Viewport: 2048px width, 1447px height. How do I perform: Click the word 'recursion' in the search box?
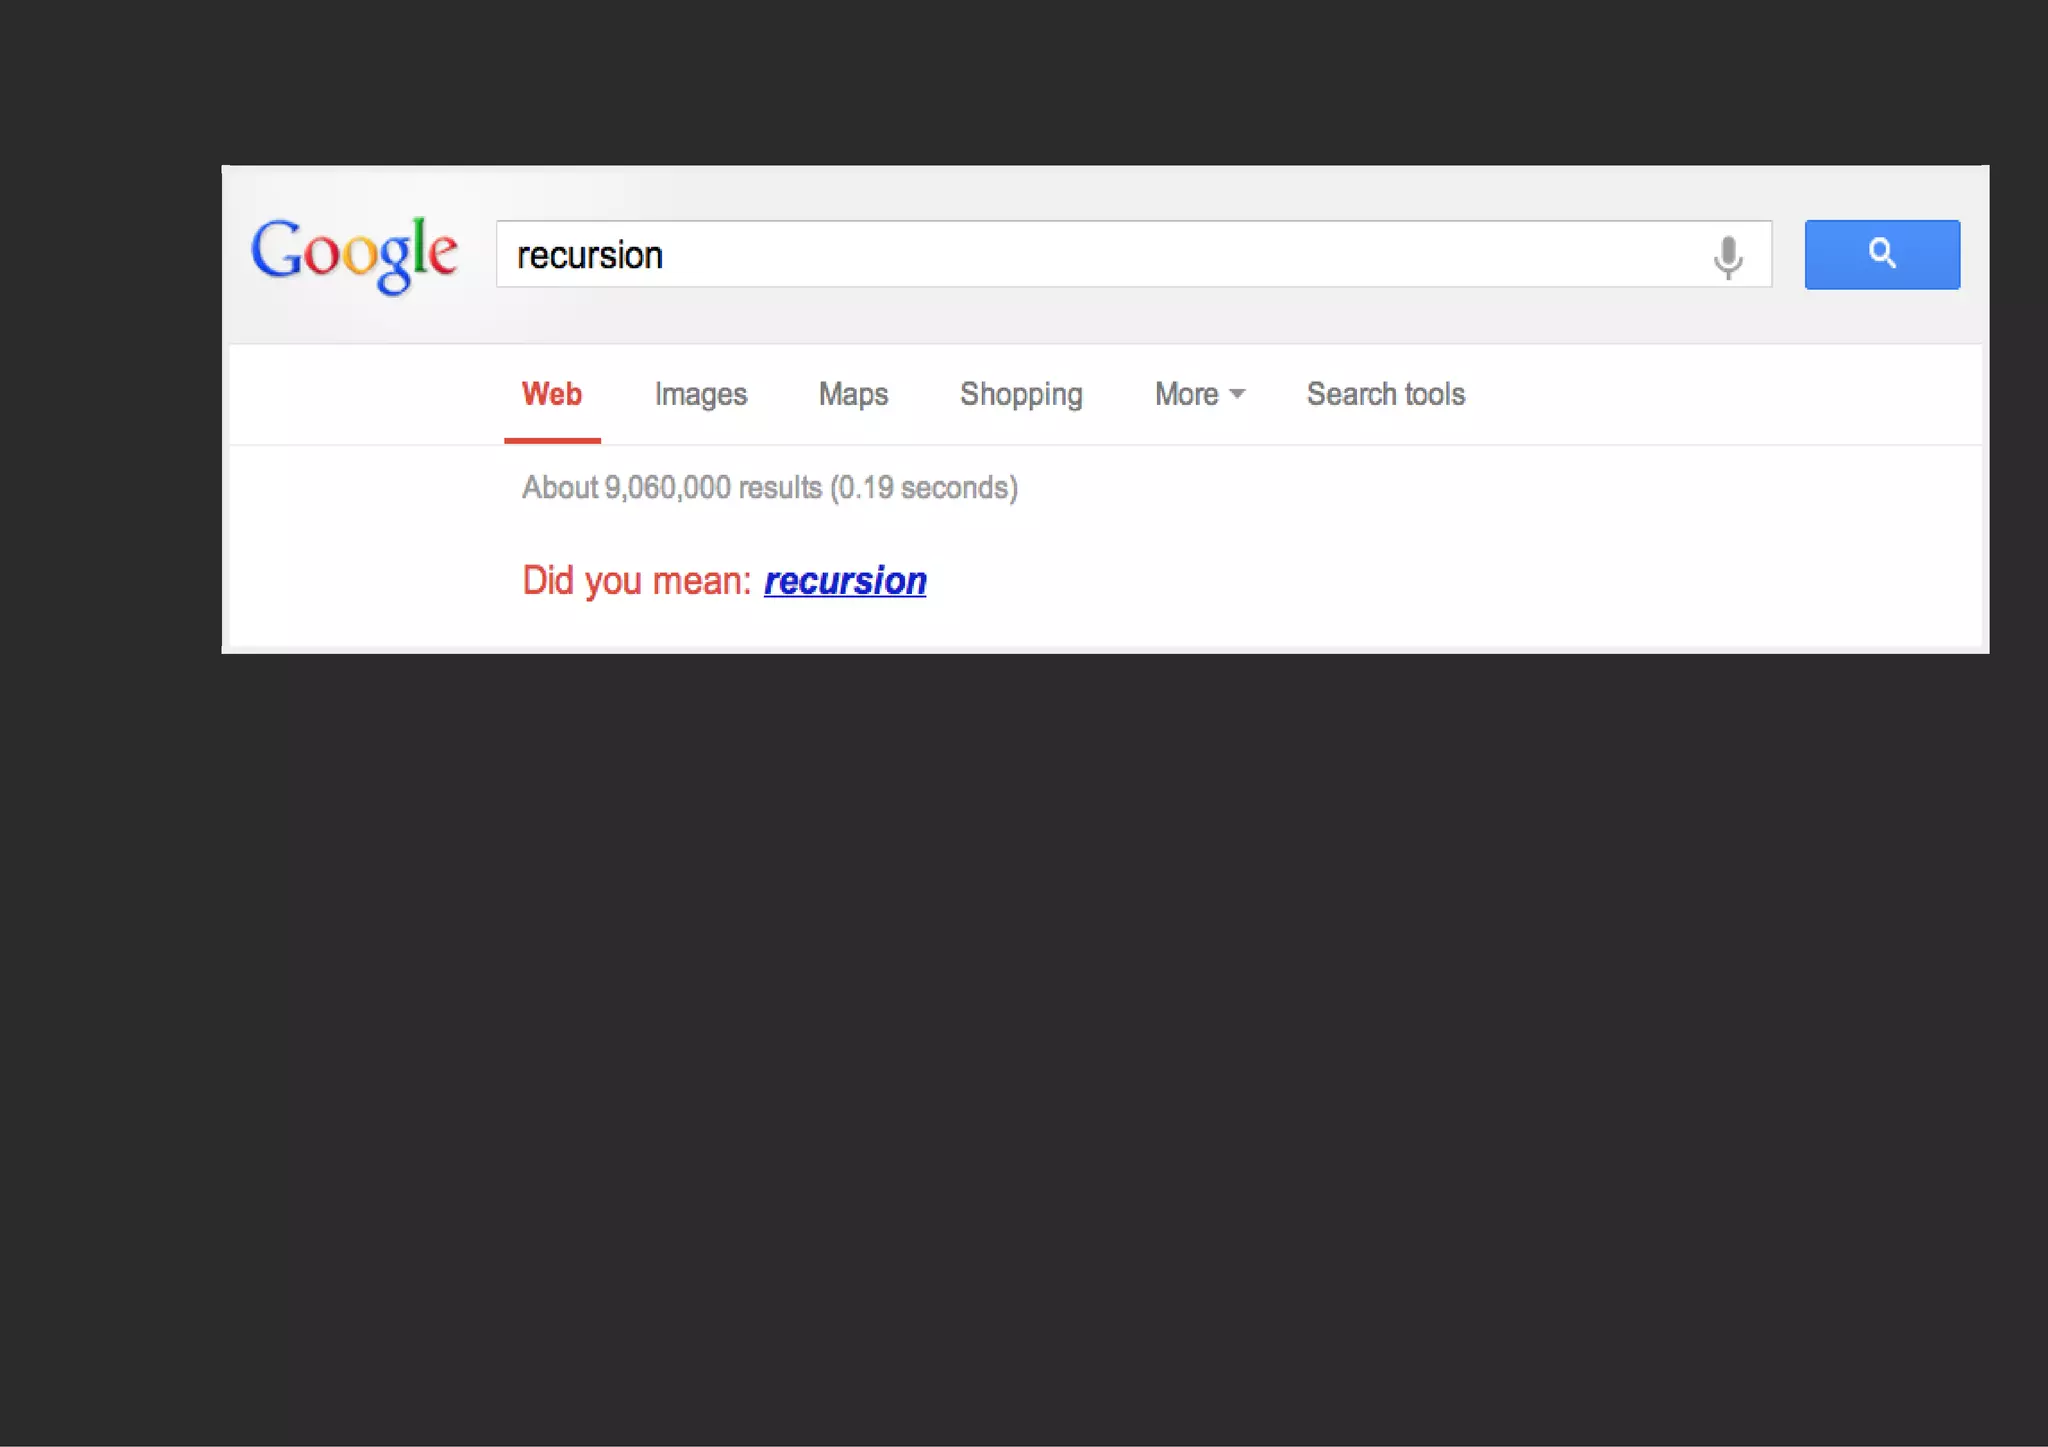click(x=590, y=255)
